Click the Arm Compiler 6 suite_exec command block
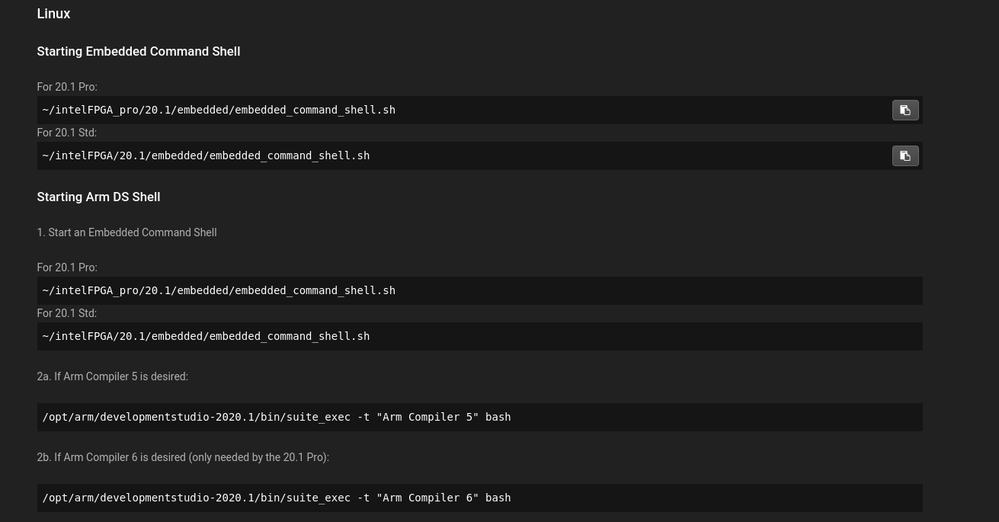 277,498
